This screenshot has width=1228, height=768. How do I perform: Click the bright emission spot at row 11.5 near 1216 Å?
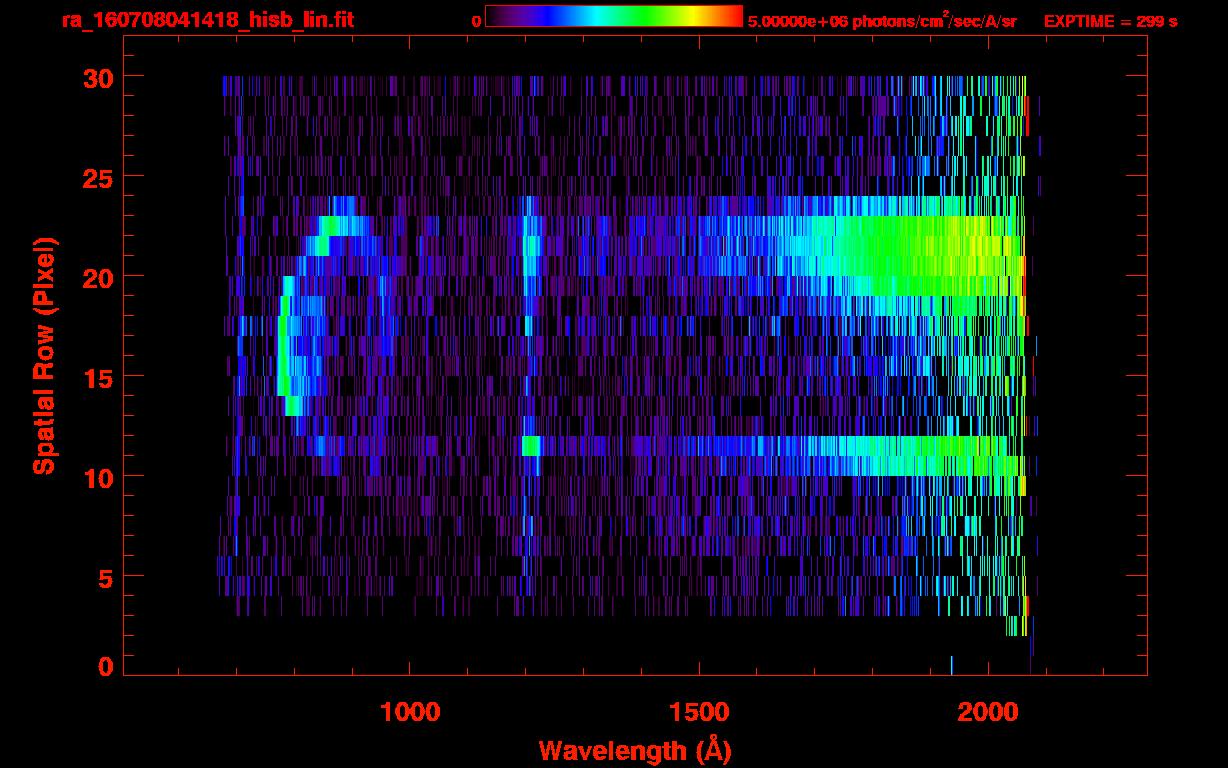coord(531,446)
